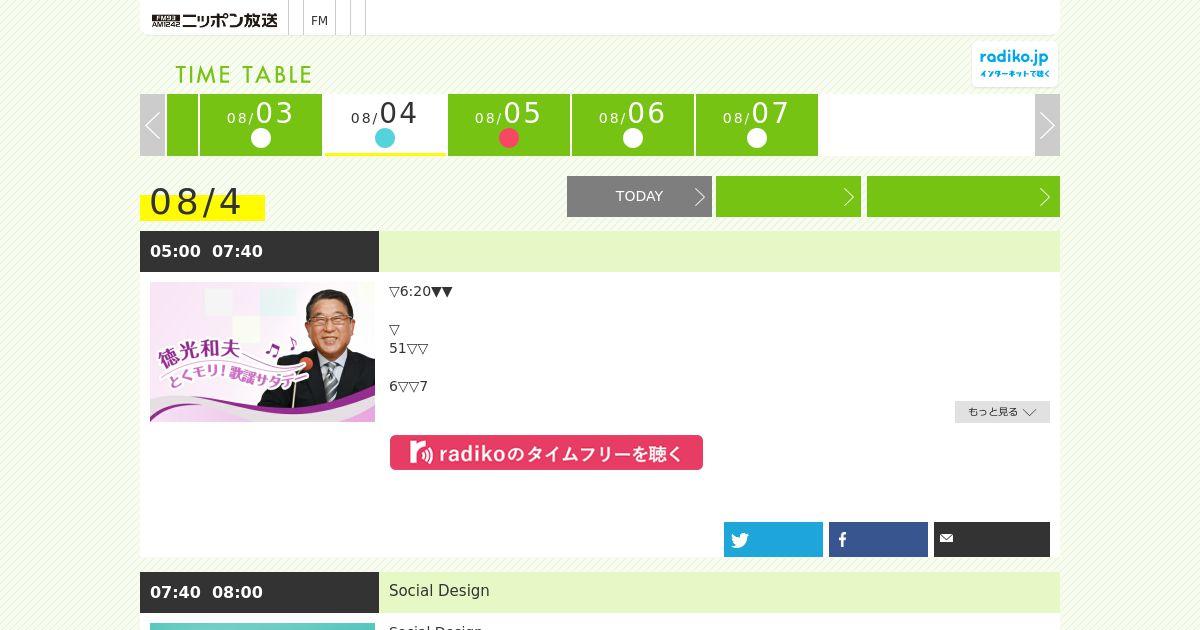
Task: Click the TODAY button
Action: pos(639,196)
